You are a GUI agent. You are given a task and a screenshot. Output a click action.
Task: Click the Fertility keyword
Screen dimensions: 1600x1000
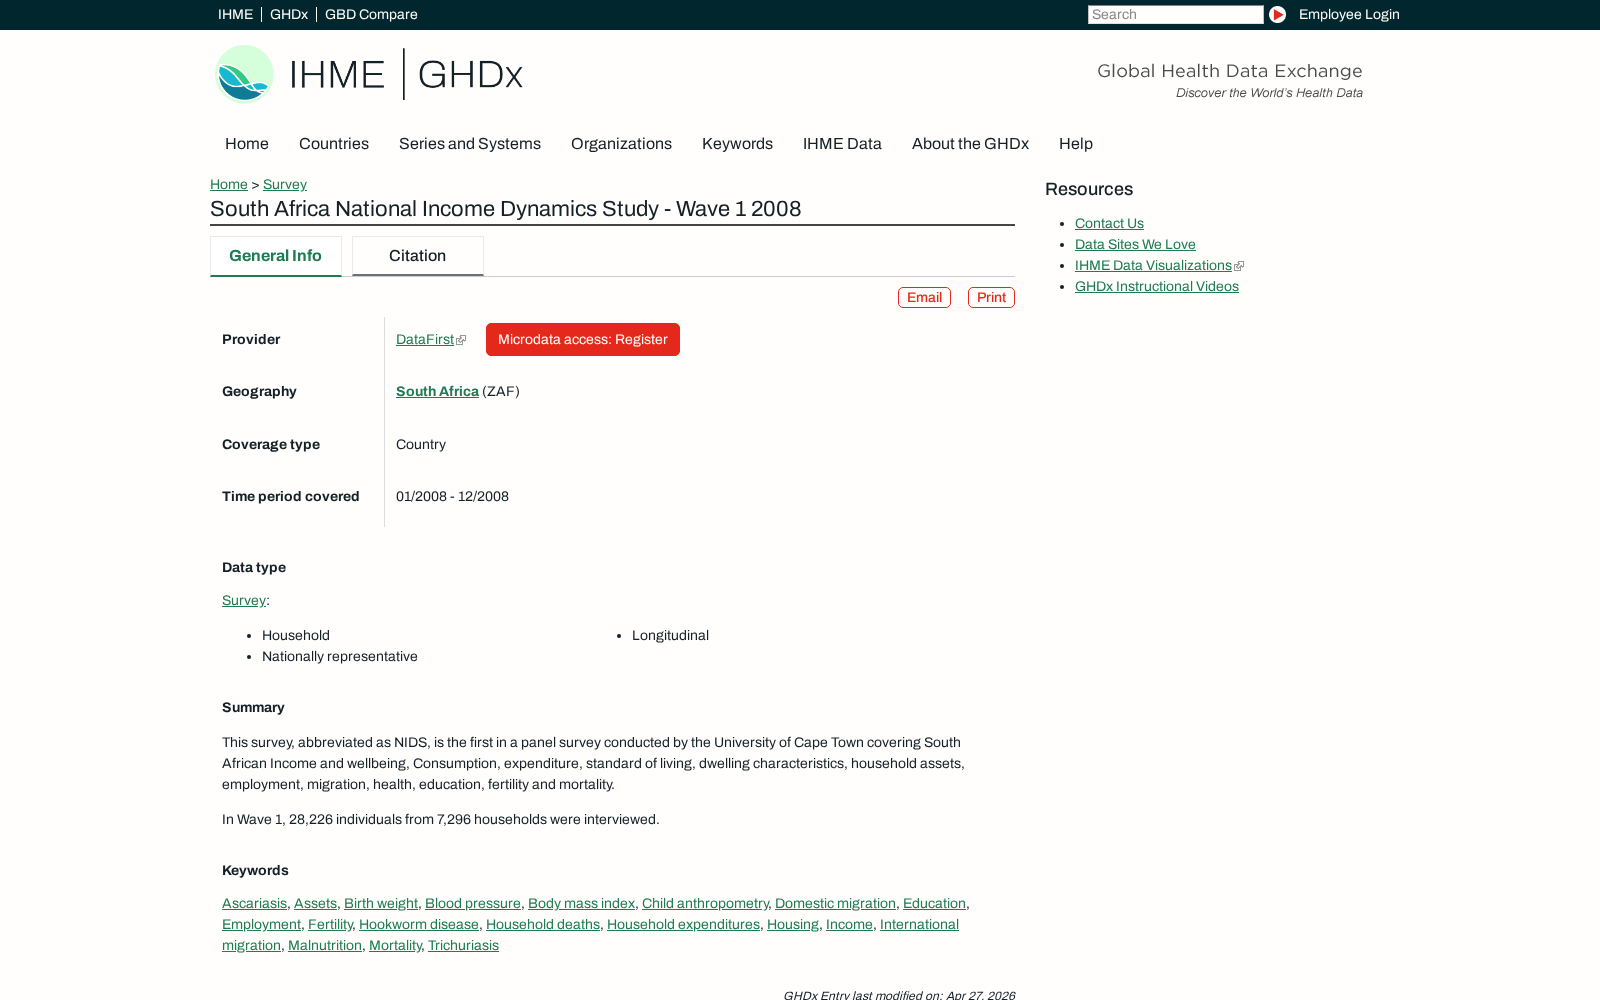tap(330, 925)
